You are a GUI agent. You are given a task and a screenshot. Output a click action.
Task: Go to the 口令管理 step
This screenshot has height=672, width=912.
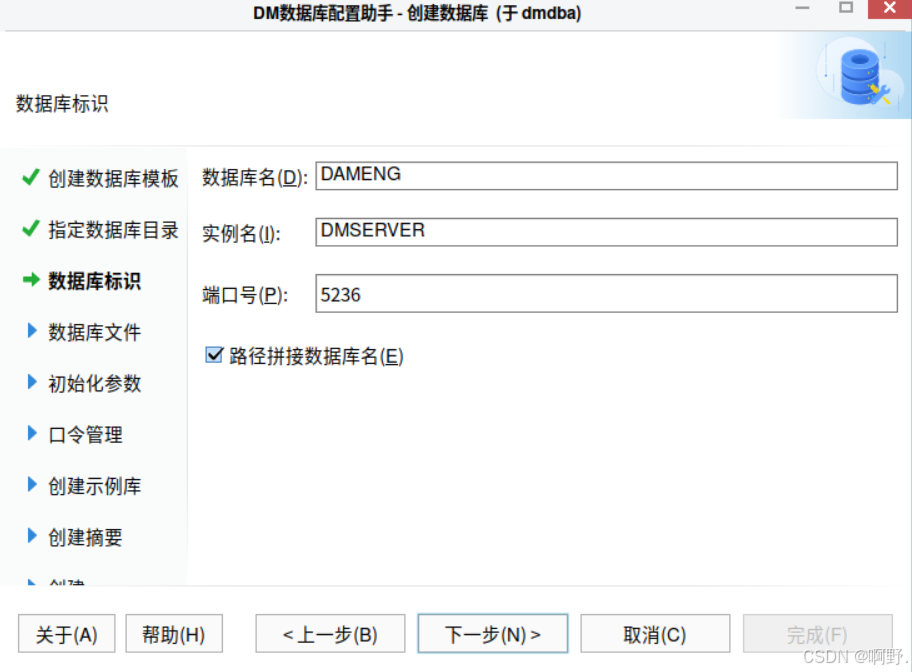tap(85, 434)
